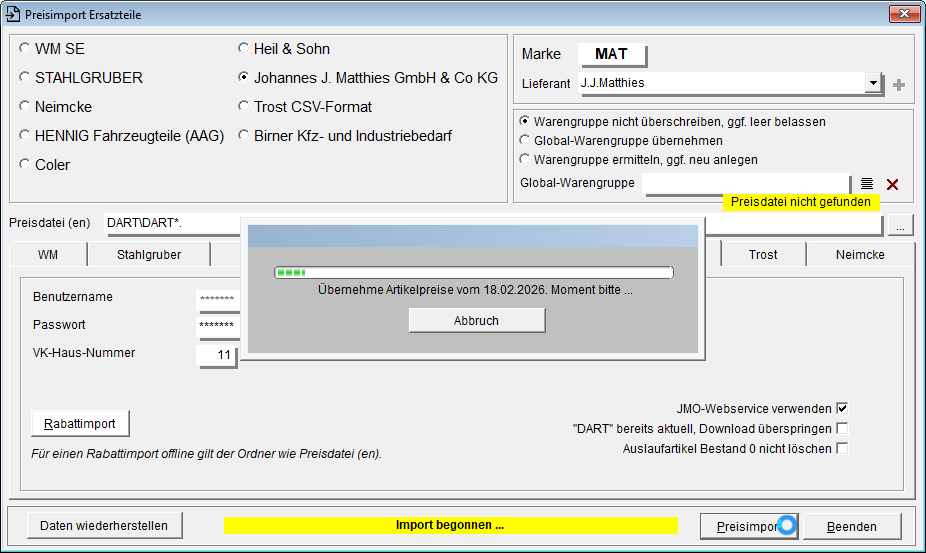
Task: Click the Preisdatei (en) path field
Action: click(x=494, y=223)
